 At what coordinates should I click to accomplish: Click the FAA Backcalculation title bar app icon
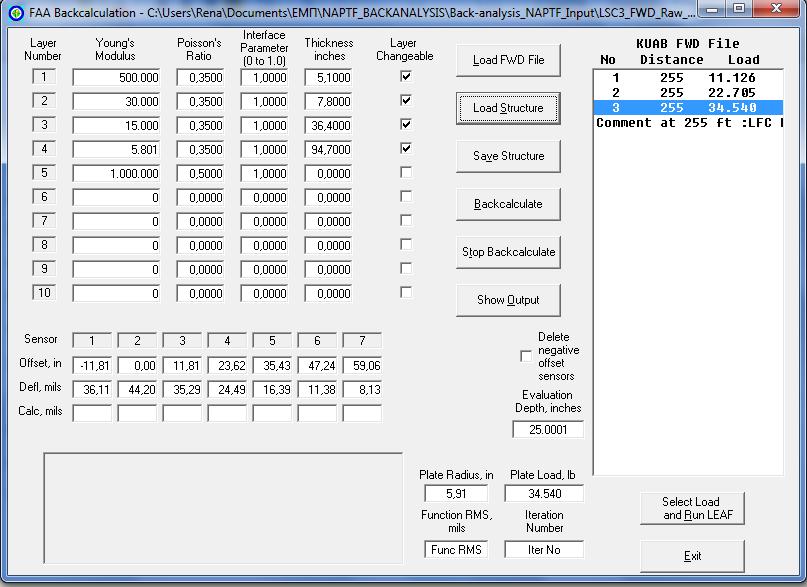16,12
